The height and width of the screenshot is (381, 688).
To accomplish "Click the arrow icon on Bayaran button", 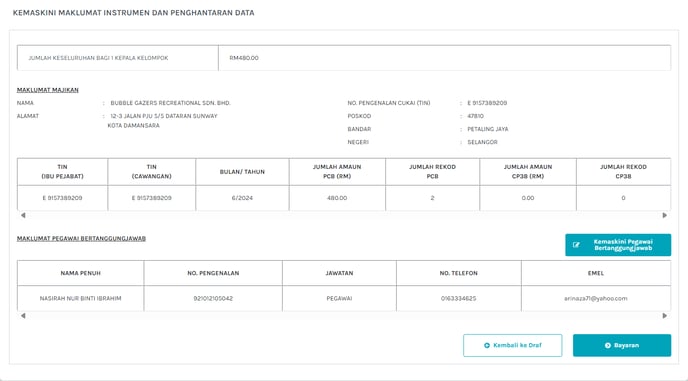I will pyautogui.click(x=608, y=345).
